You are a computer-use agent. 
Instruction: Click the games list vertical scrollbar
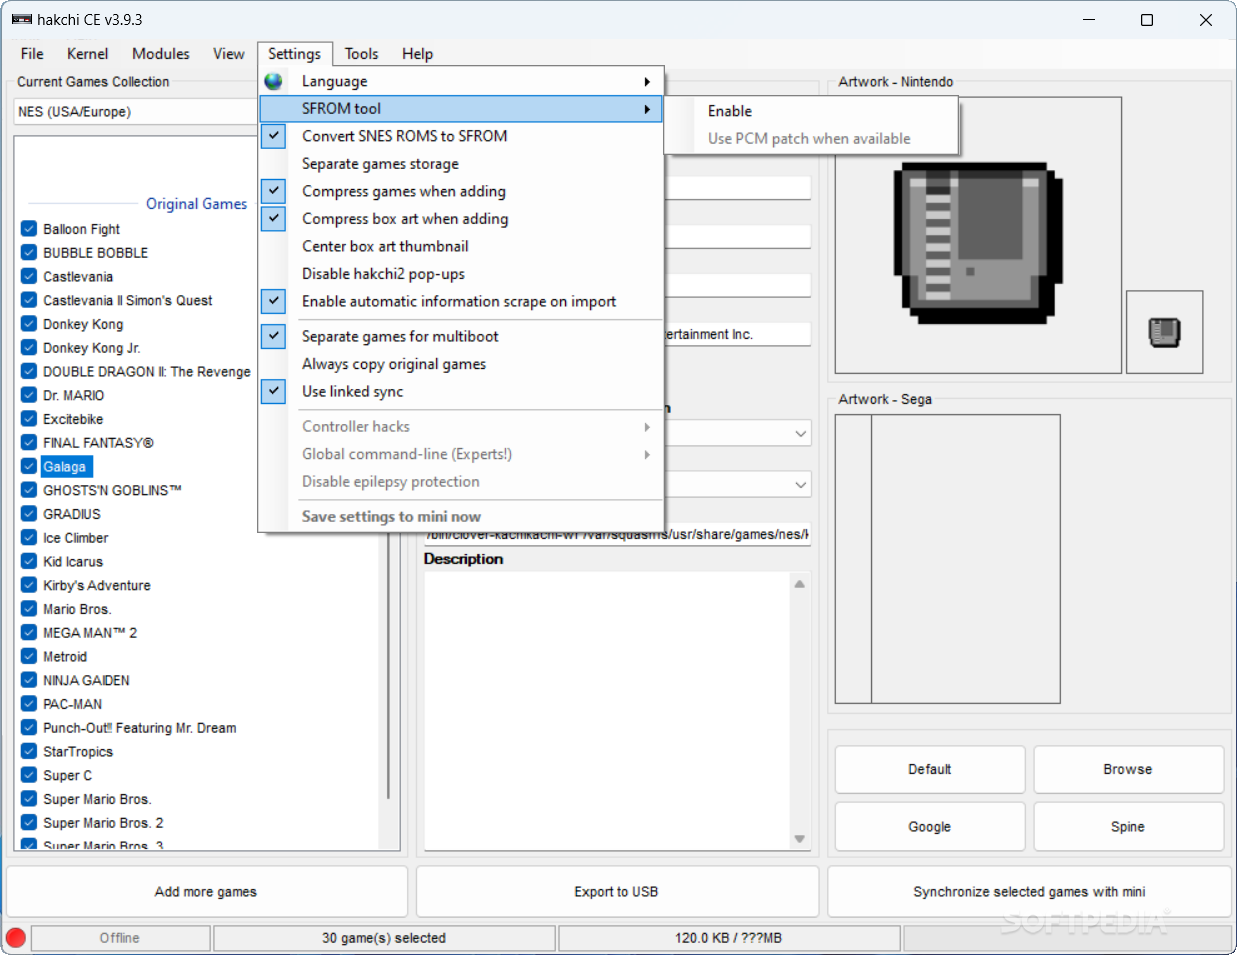[x=389, y=665]
